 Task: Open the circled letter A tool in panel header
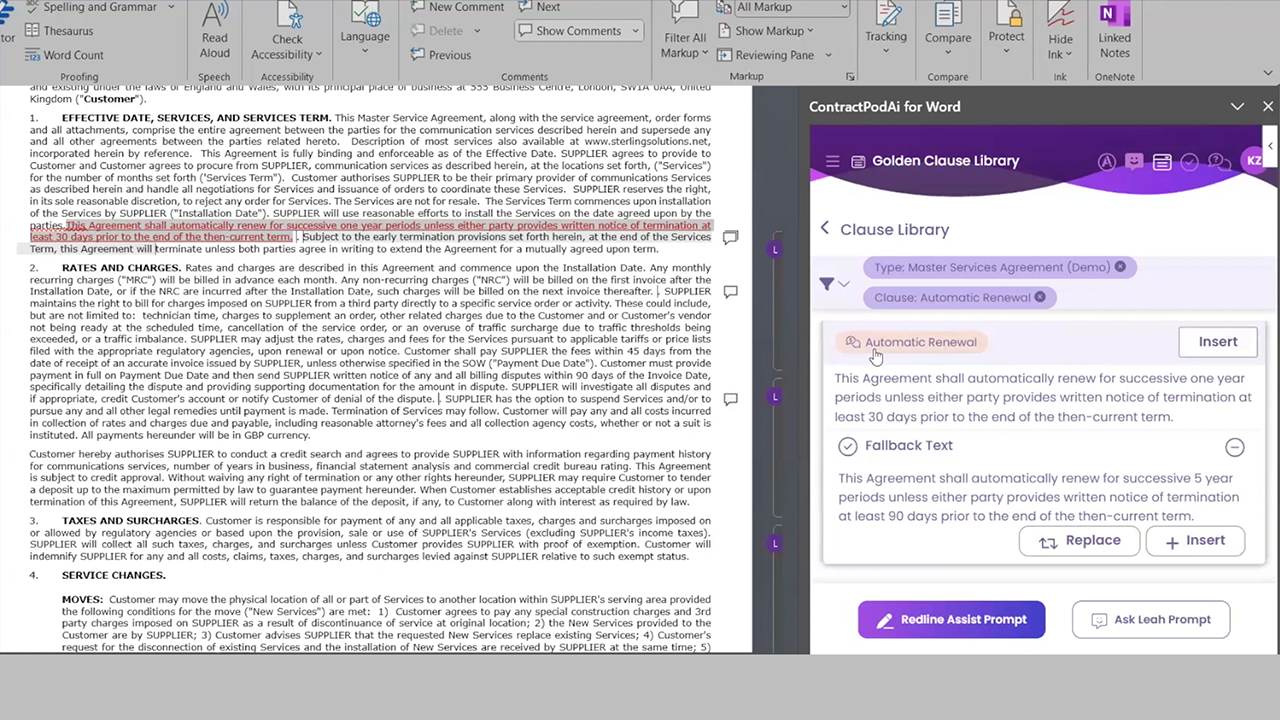click(1106, 161)
